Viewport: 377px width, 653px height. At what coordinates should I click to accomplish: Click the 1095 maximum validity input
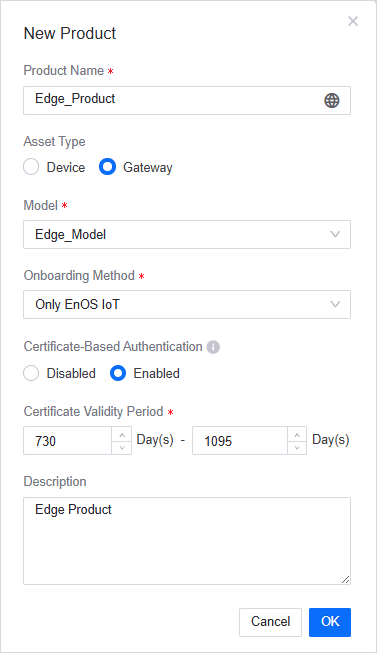(x=240, y=441)
